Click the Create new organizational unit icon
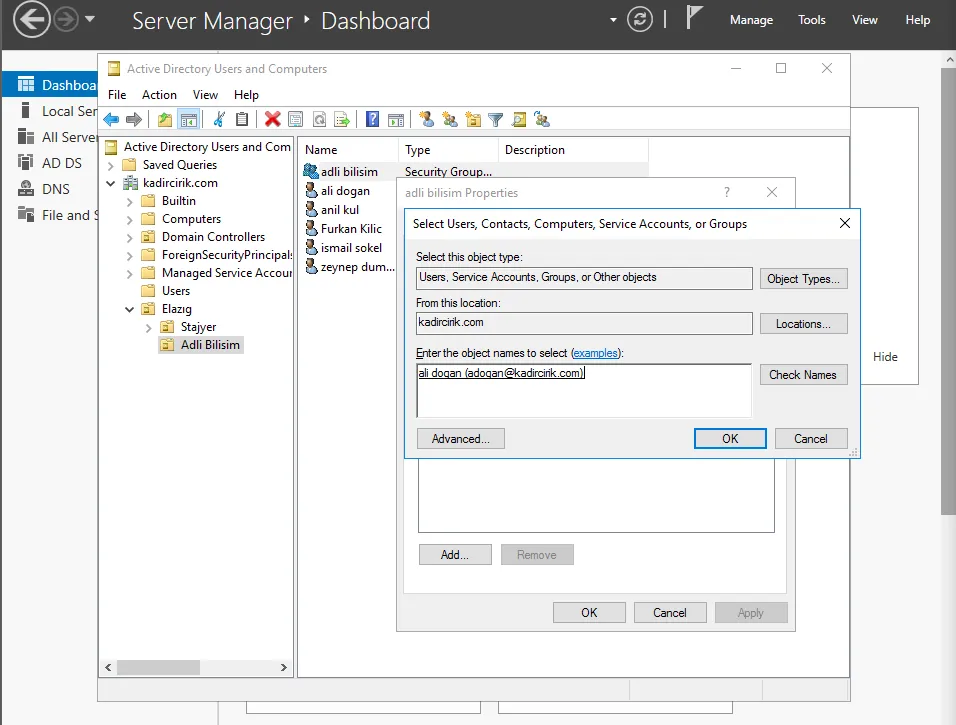The width and height of the screenshot is (956, 725). click(x=473, y=120)
